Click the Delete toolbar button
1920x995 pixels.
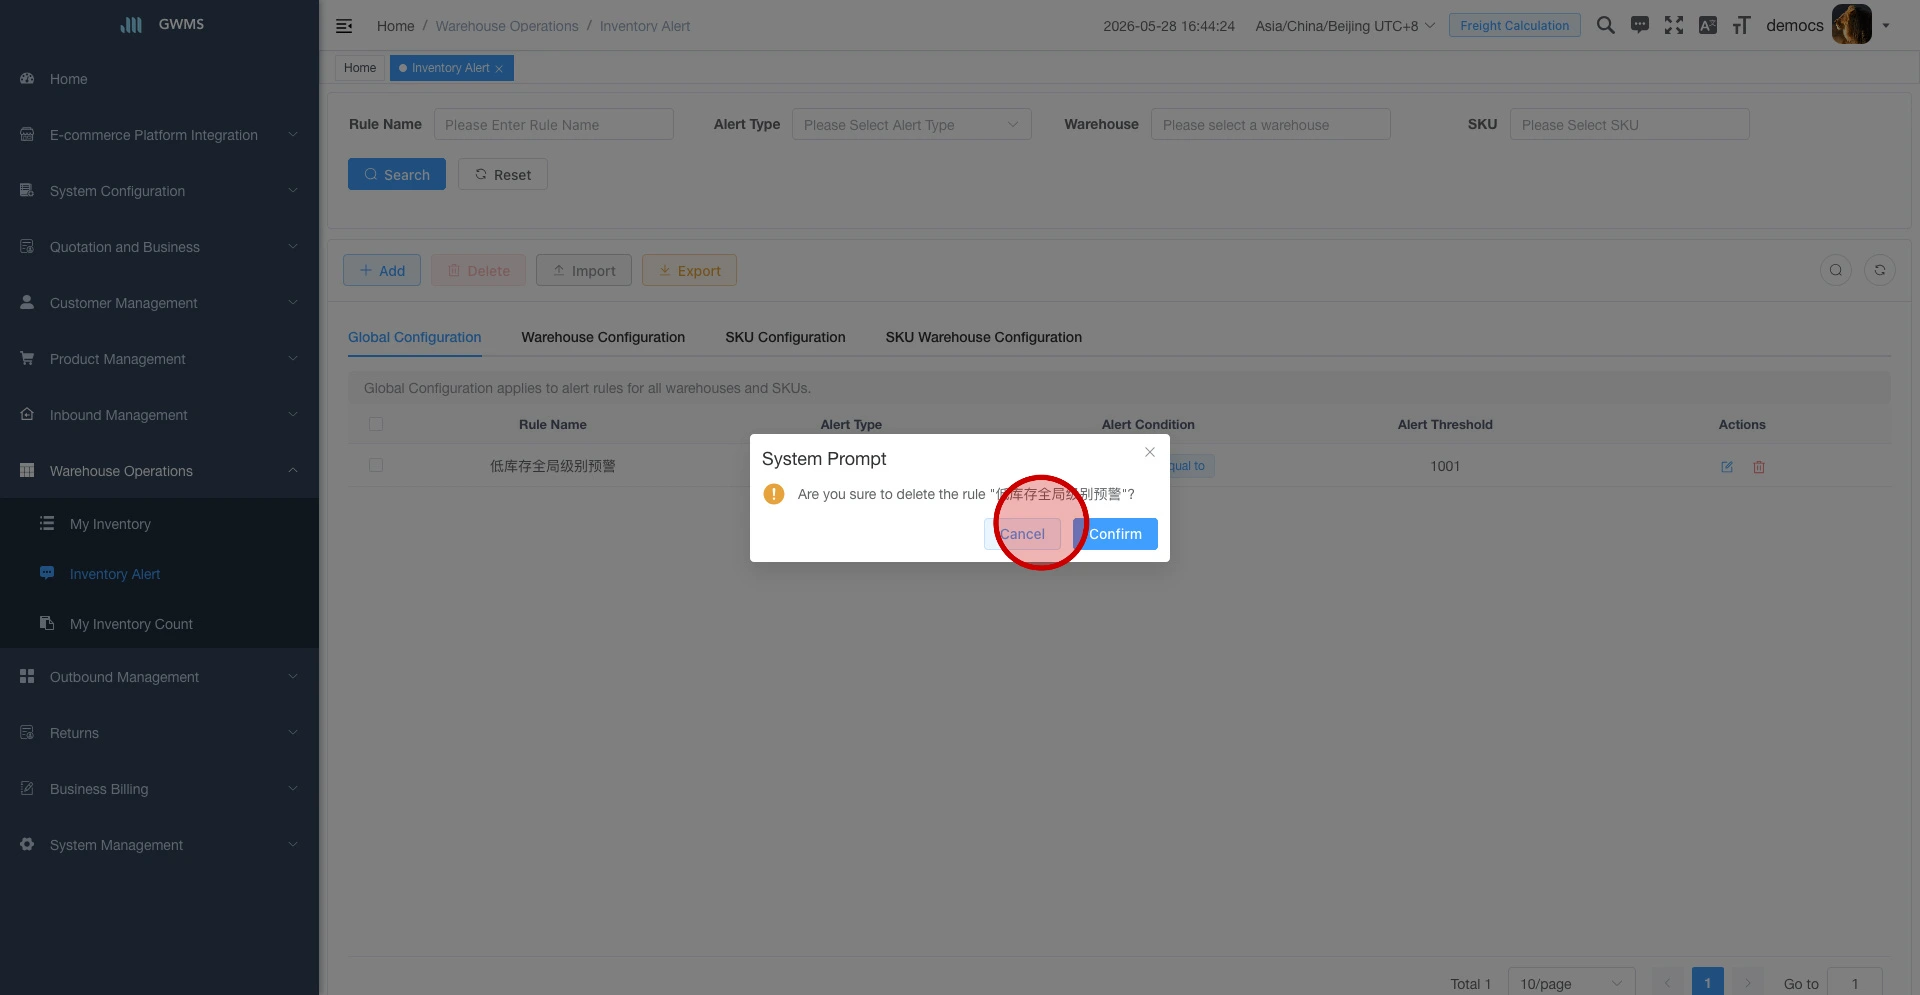[478, 270]
